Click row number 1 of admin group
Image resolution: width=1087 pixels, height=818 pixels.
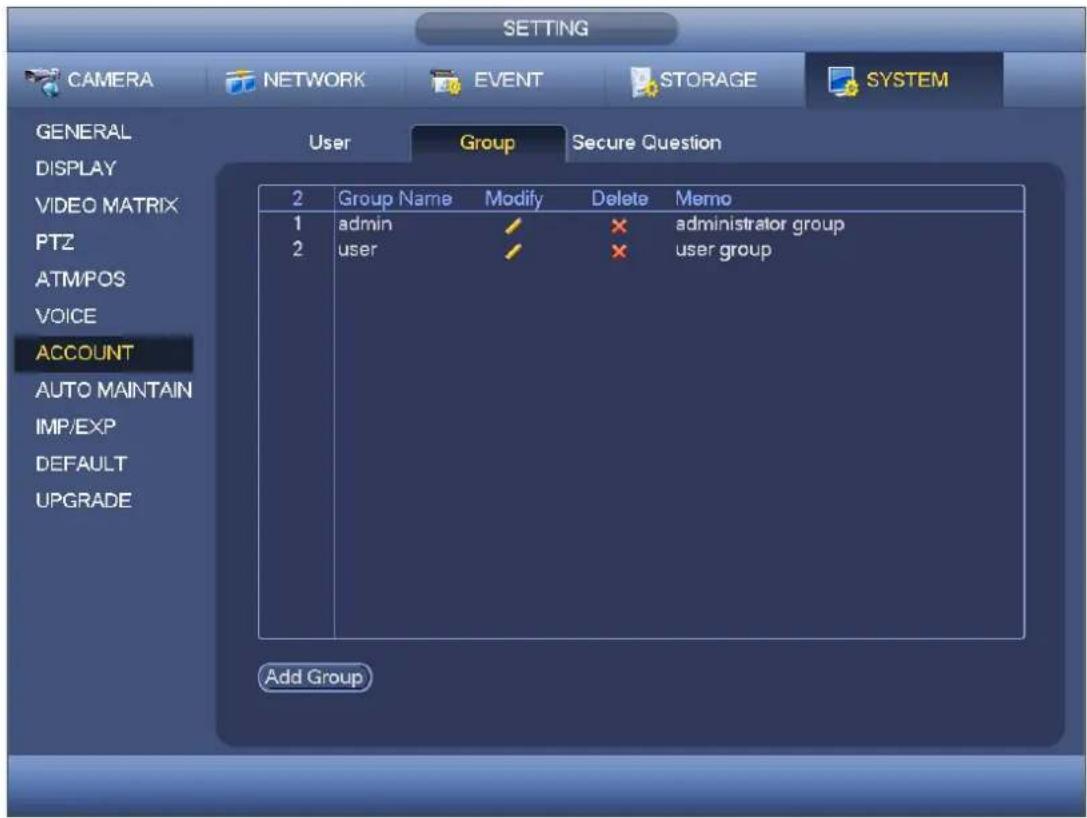297,224
